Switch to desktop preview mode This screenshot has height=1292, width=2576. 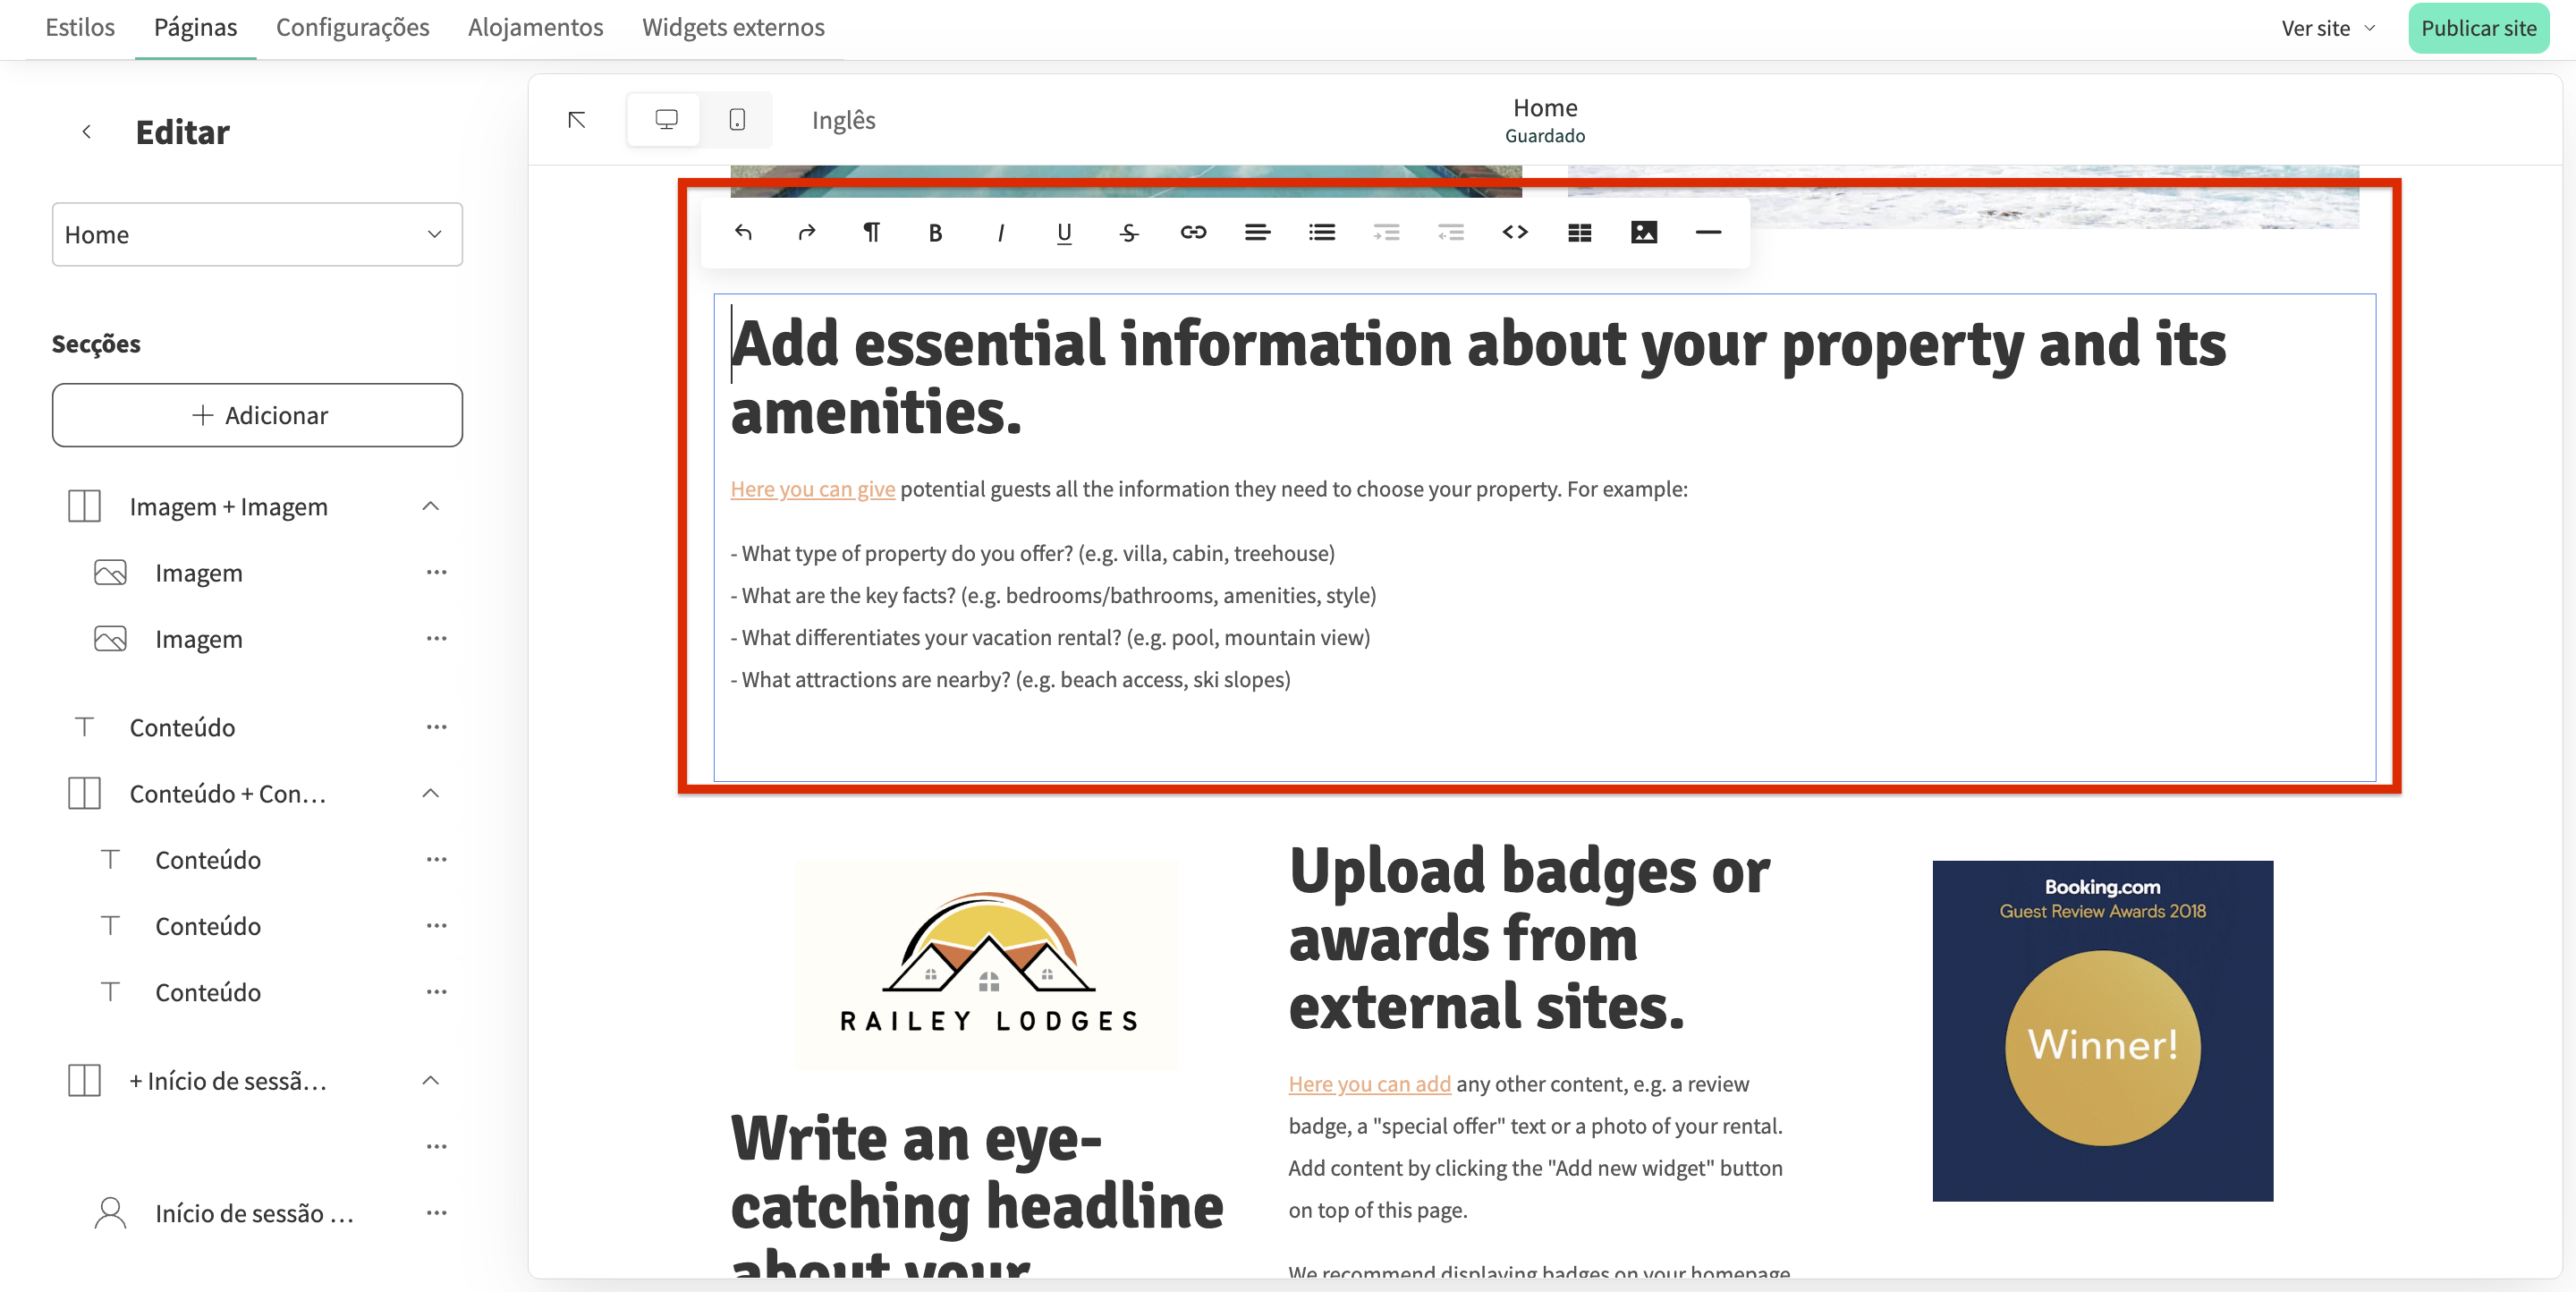point(666,120)
